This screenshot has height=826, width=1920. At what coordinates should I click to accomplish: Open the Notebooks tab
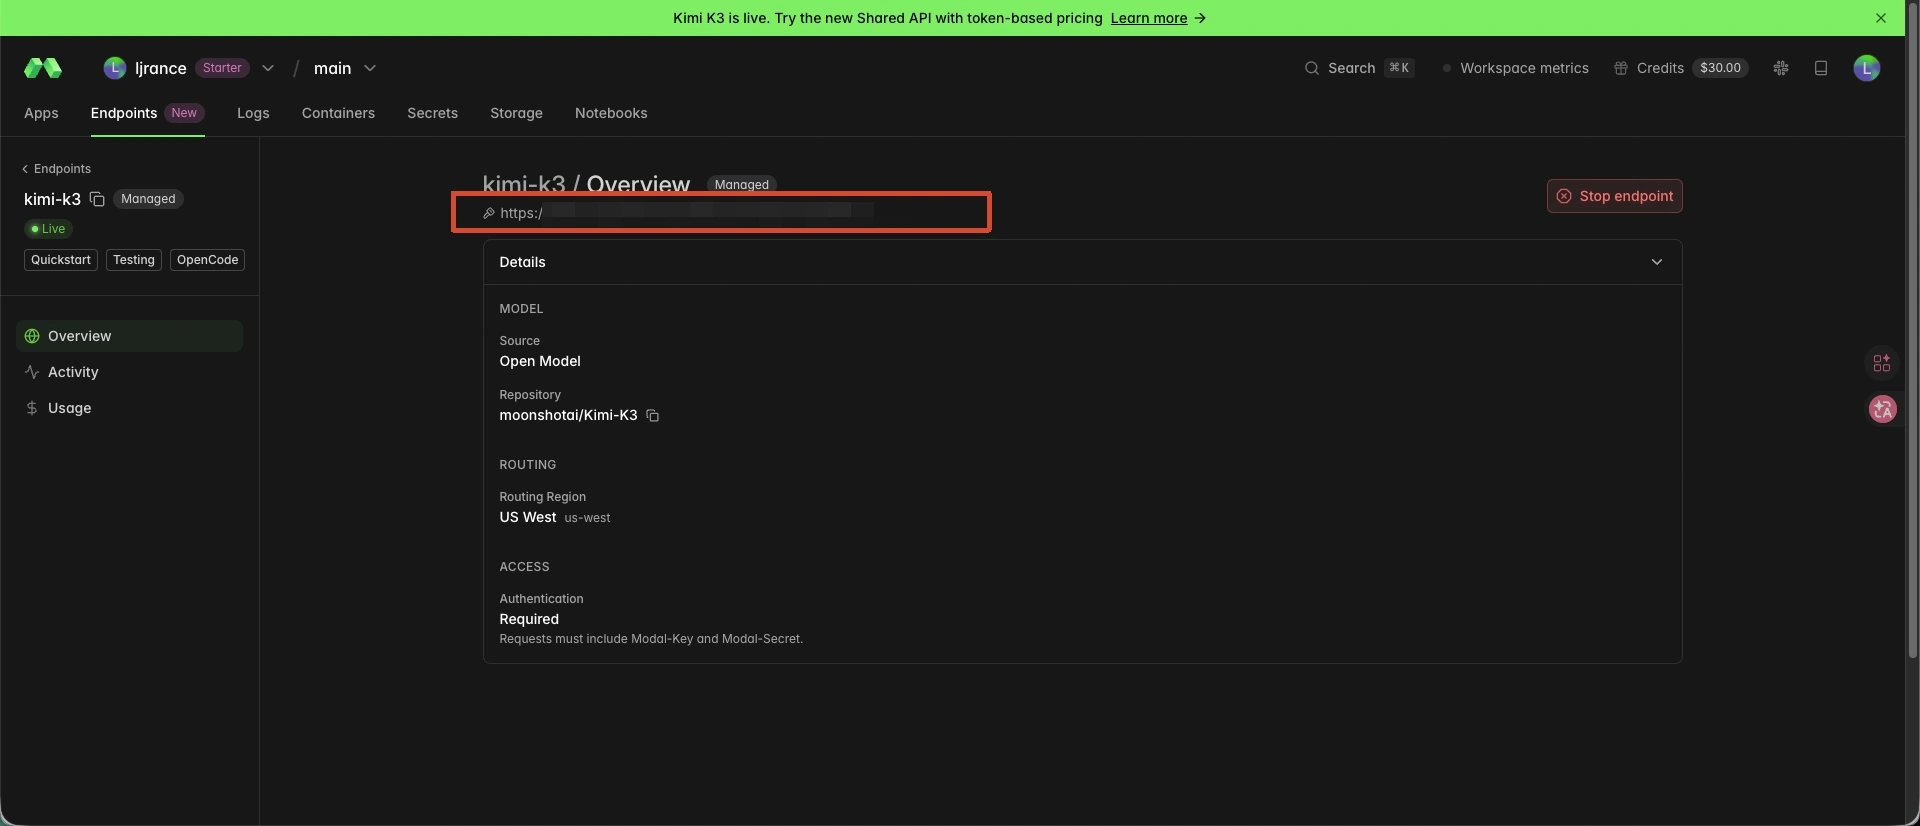(x=611, y=113)
